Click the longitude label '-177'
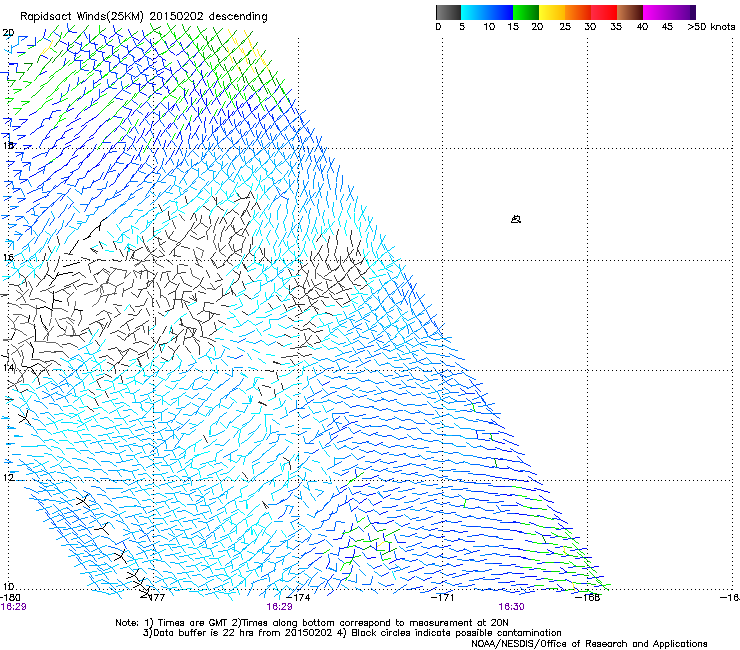740x650 pixels. point(154,598)
